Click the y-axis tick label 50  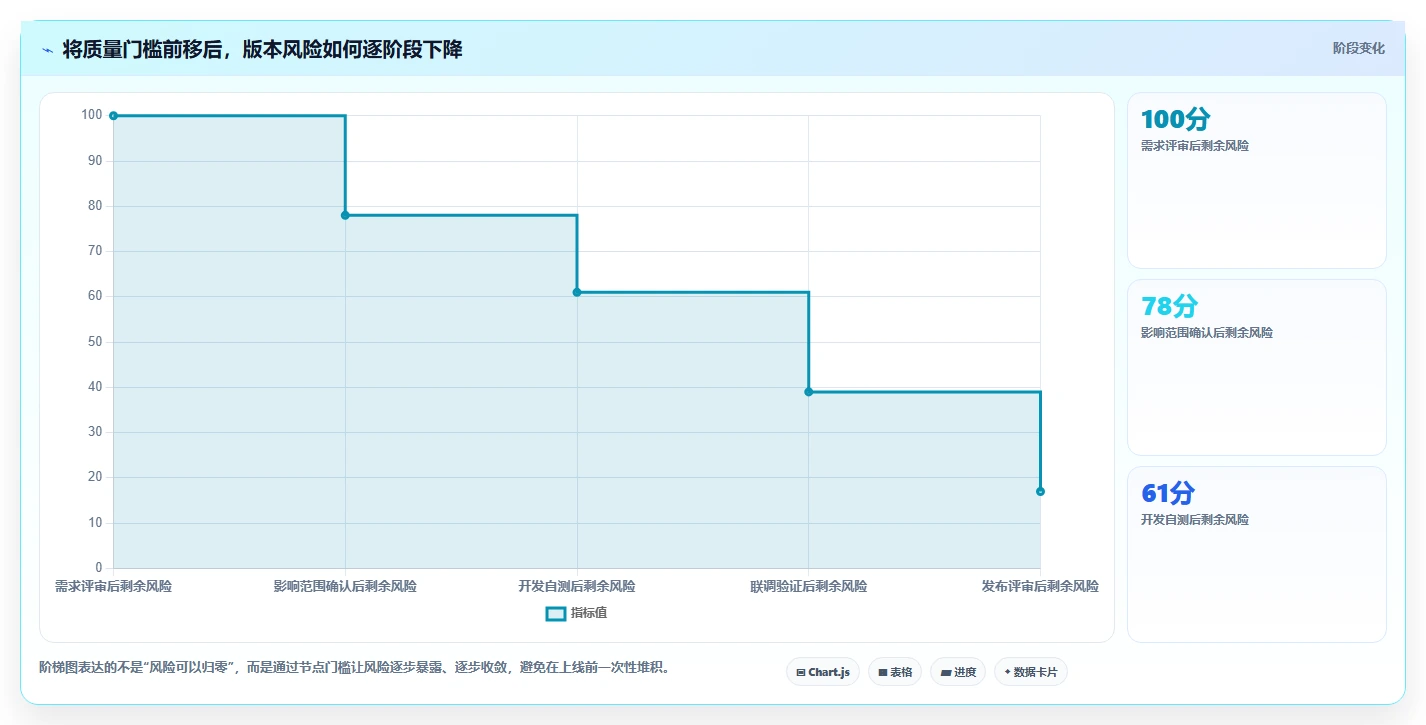click(x=95, y=342)
